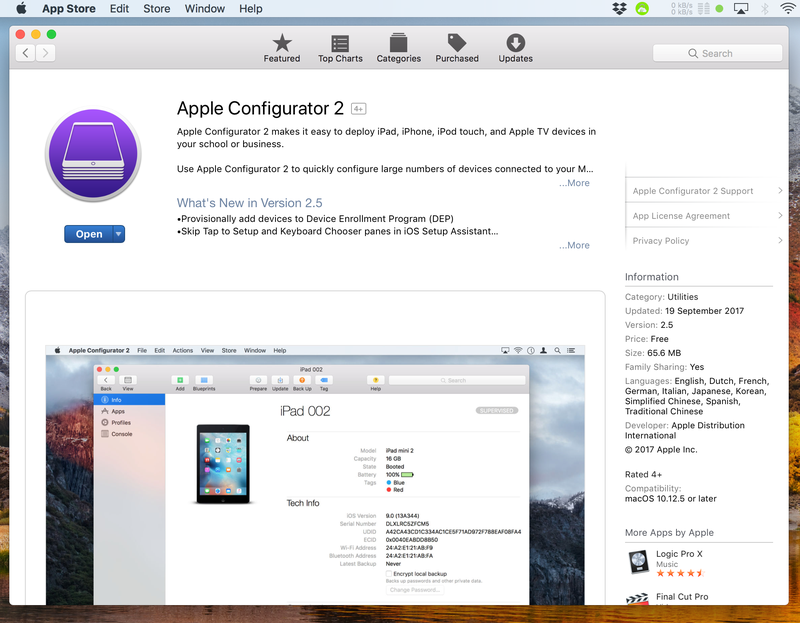
Task: Click the Rated 4+ text
Action: pos(643,474)
